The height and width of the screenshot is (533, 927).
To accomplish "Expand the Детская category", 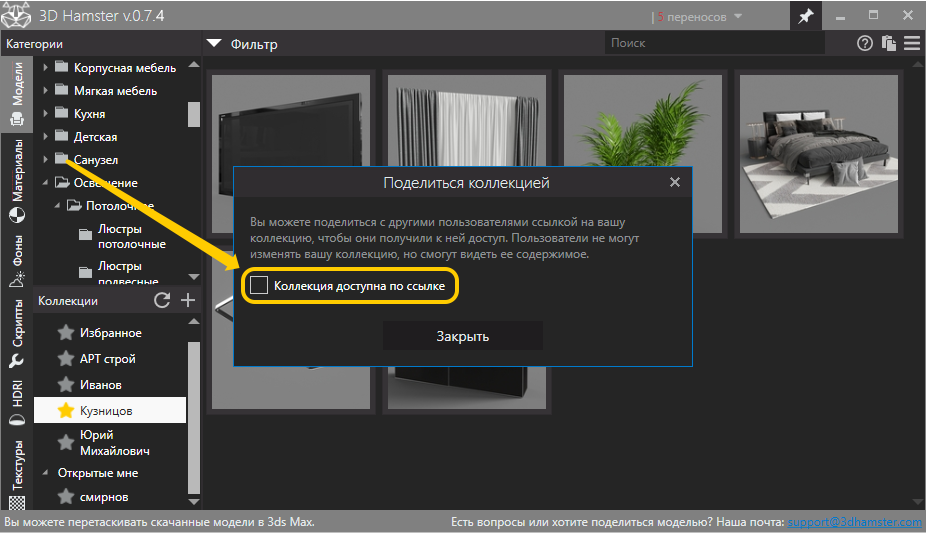I will (x=46, y=136).
